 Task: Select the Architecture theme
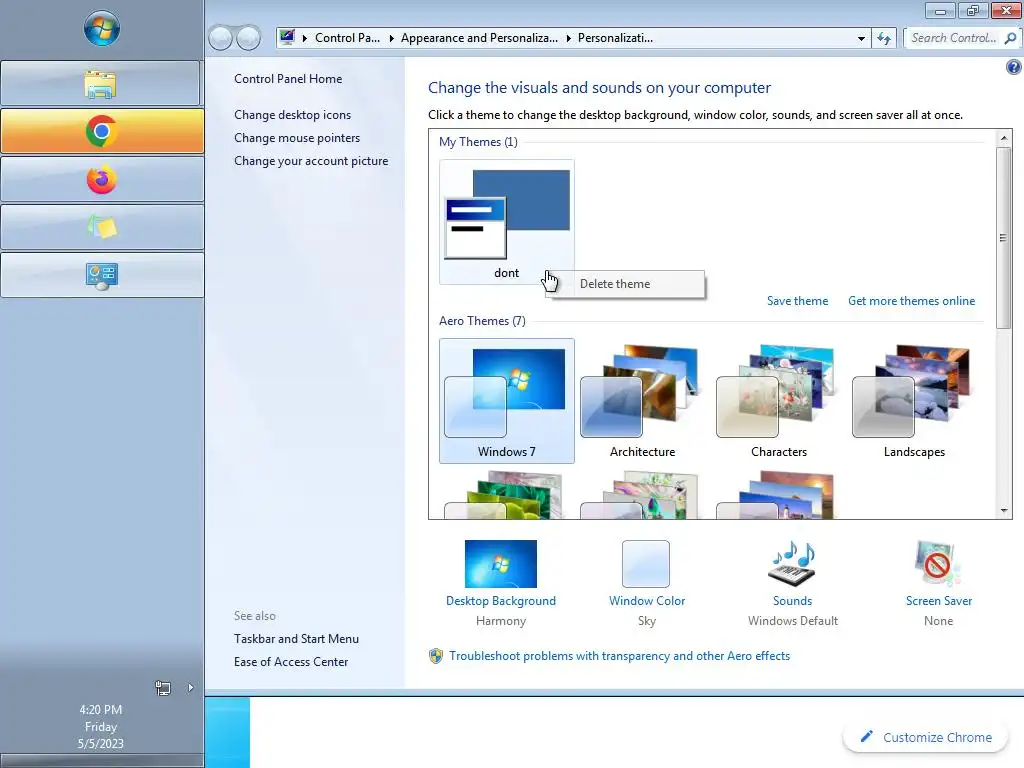tap(643, 401)
